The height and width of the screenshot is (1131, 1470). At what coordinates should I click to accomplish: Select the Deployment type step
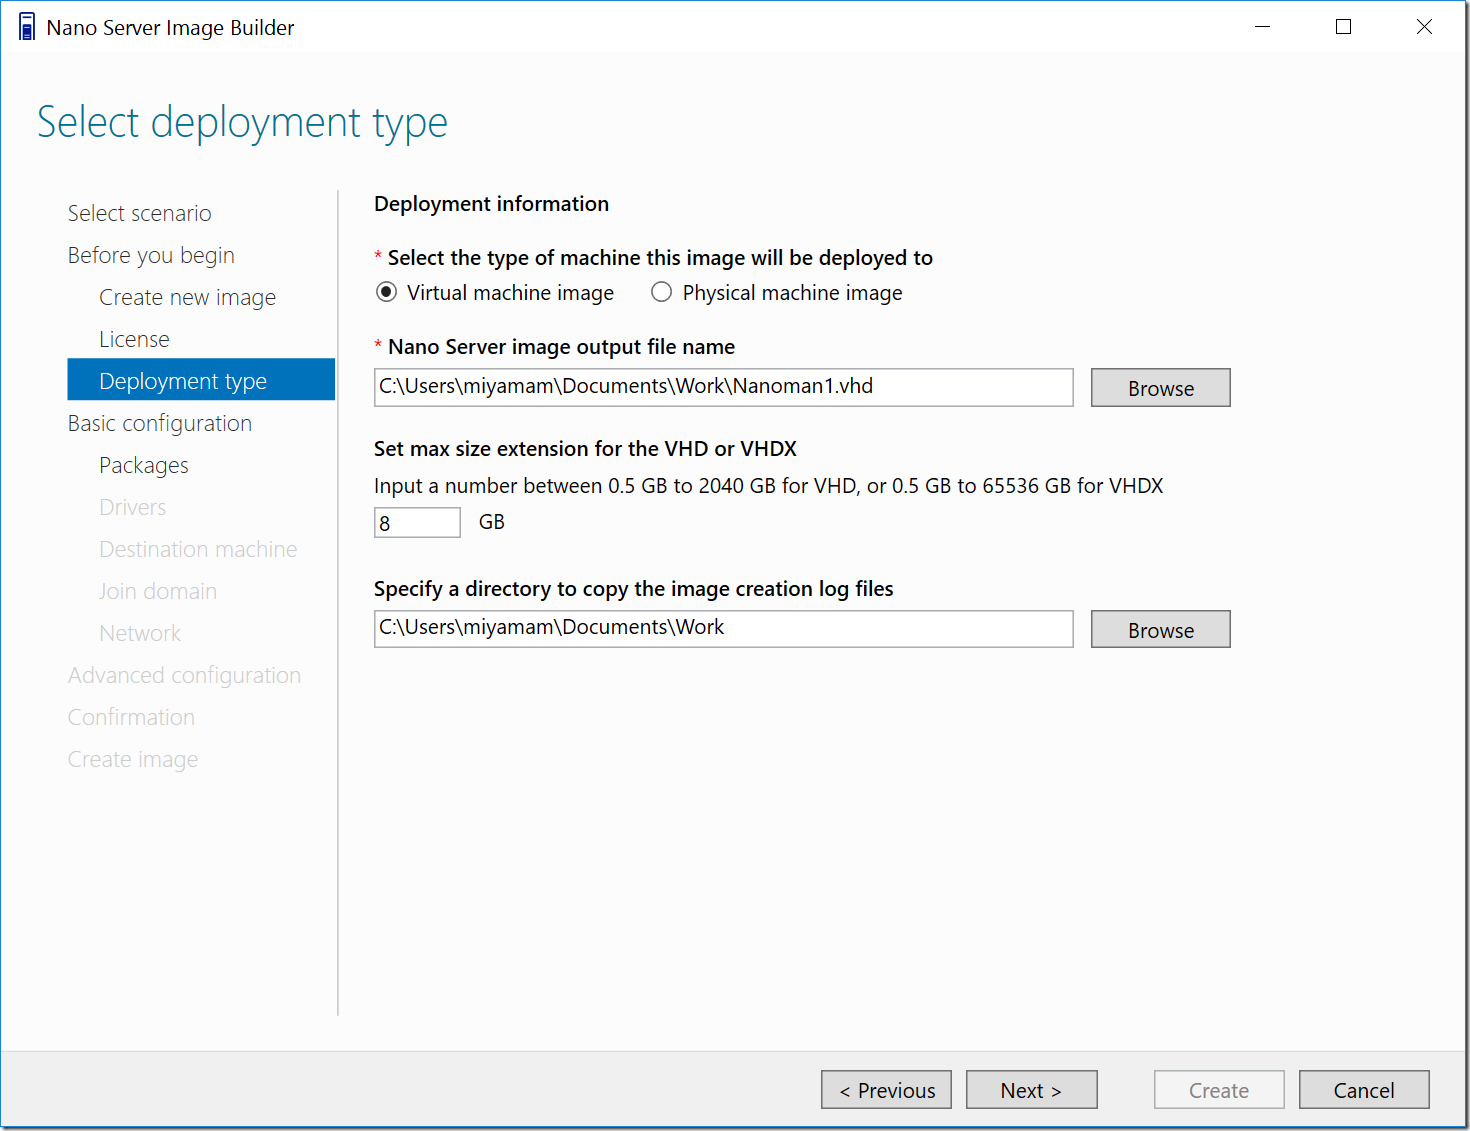201,379
